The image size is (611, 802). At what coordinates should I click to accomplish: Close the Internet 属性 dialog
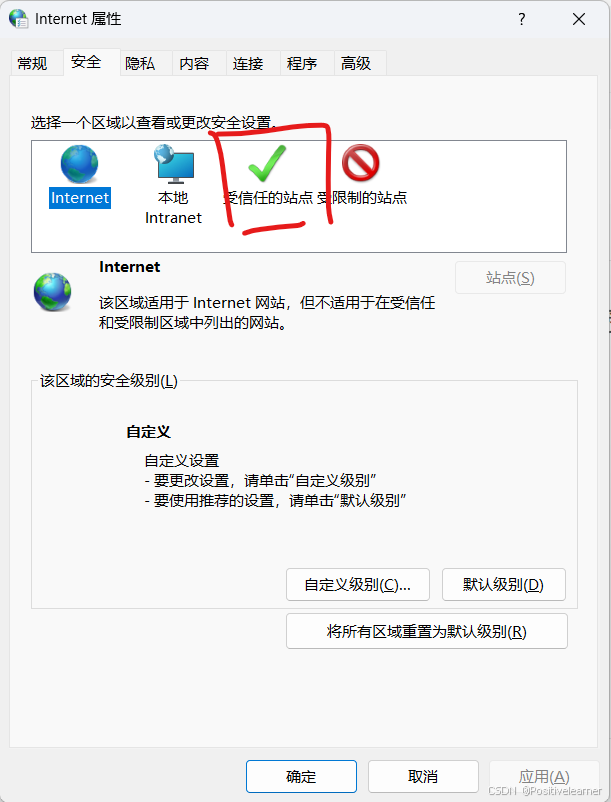(579, 19)
